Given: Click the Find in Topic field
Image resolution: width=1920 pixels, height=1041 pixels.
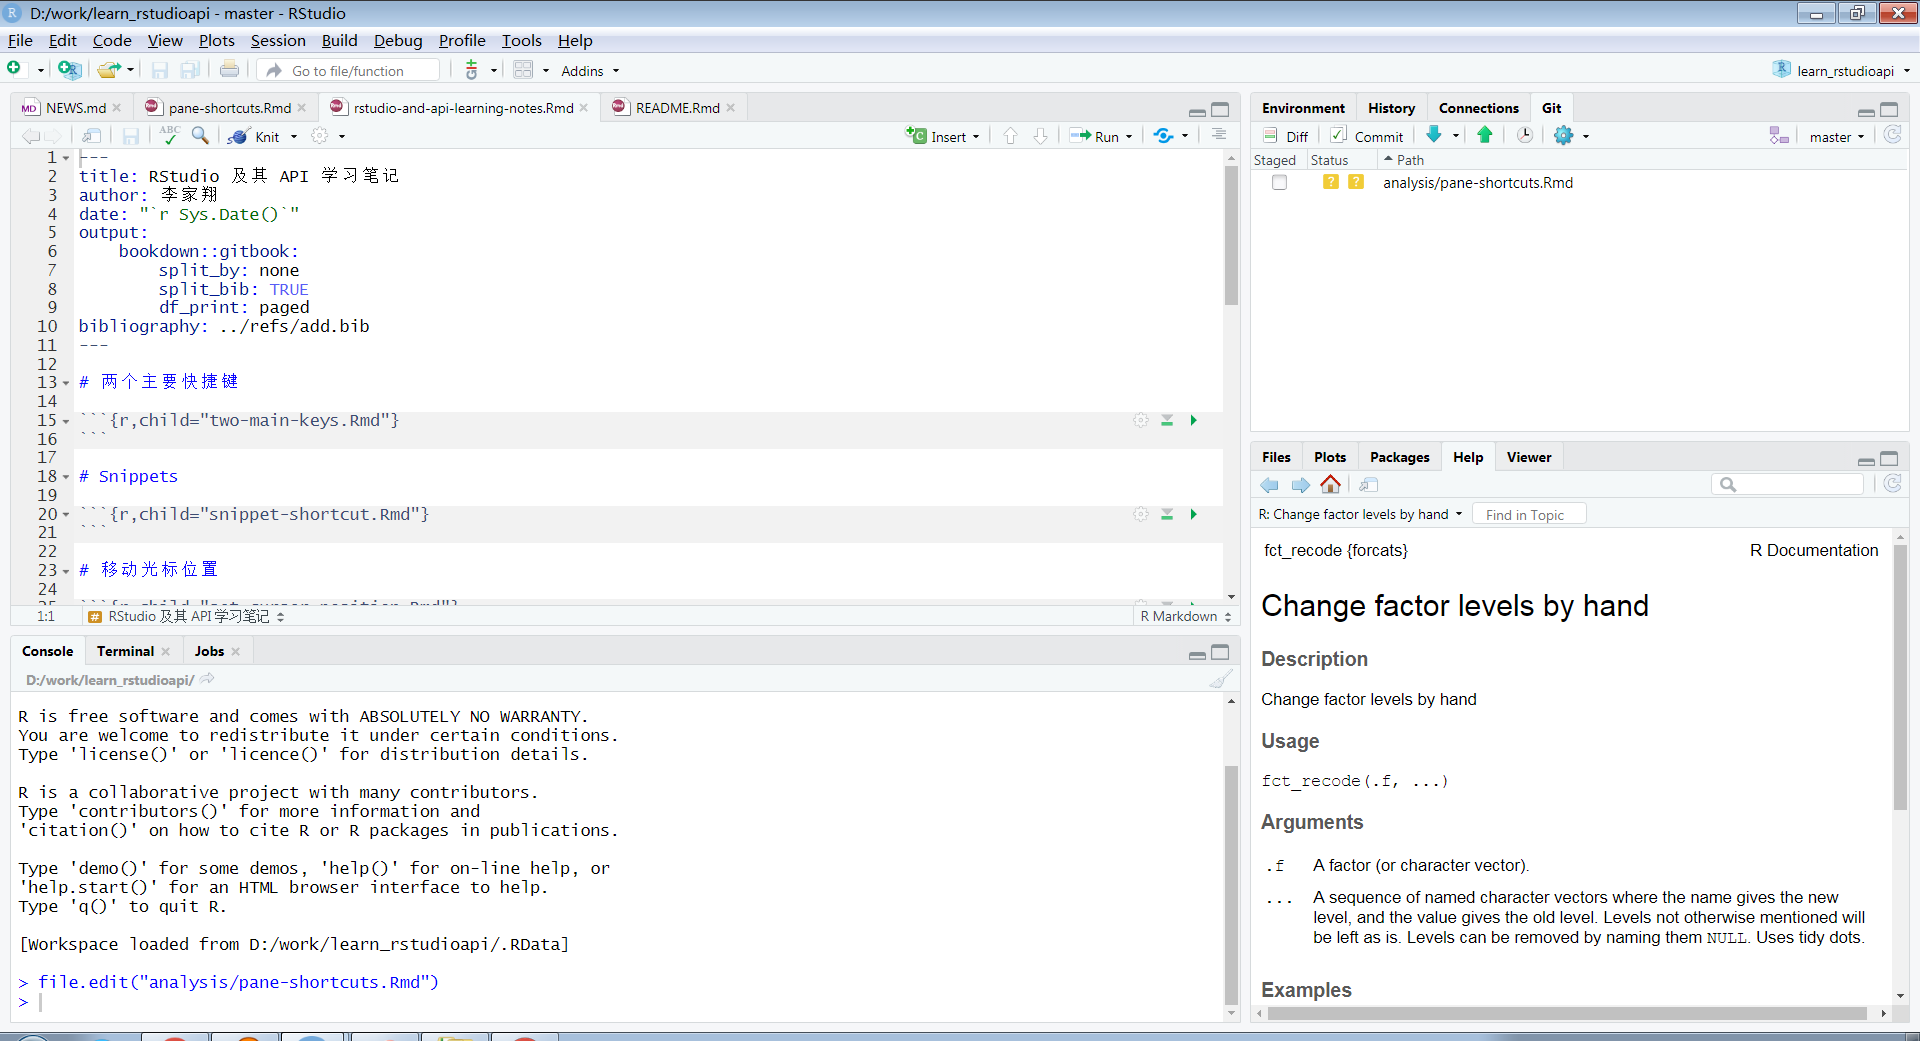Looking at the screenshot, I should [1529, 514].
